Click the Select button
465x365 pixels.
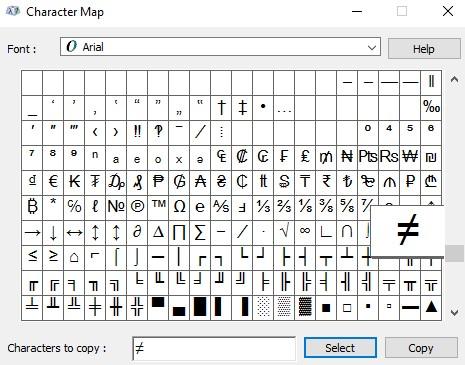(340, 348)
